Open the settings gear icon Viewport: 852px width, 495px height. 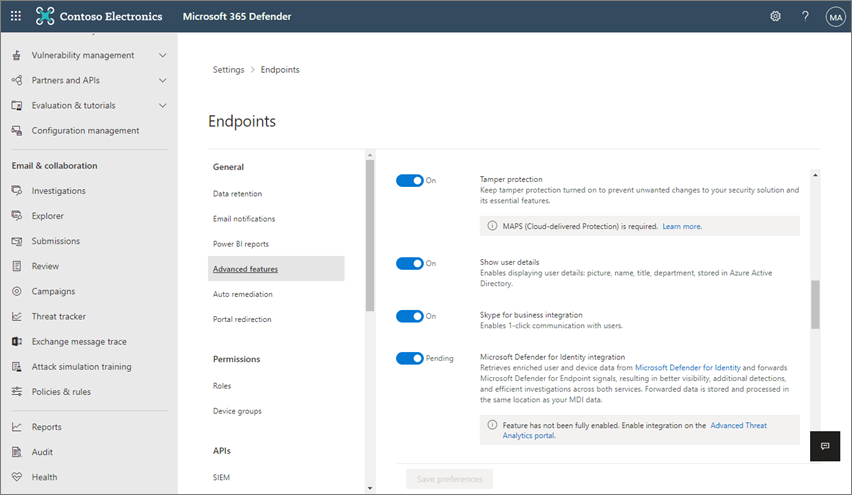(775, 16)
